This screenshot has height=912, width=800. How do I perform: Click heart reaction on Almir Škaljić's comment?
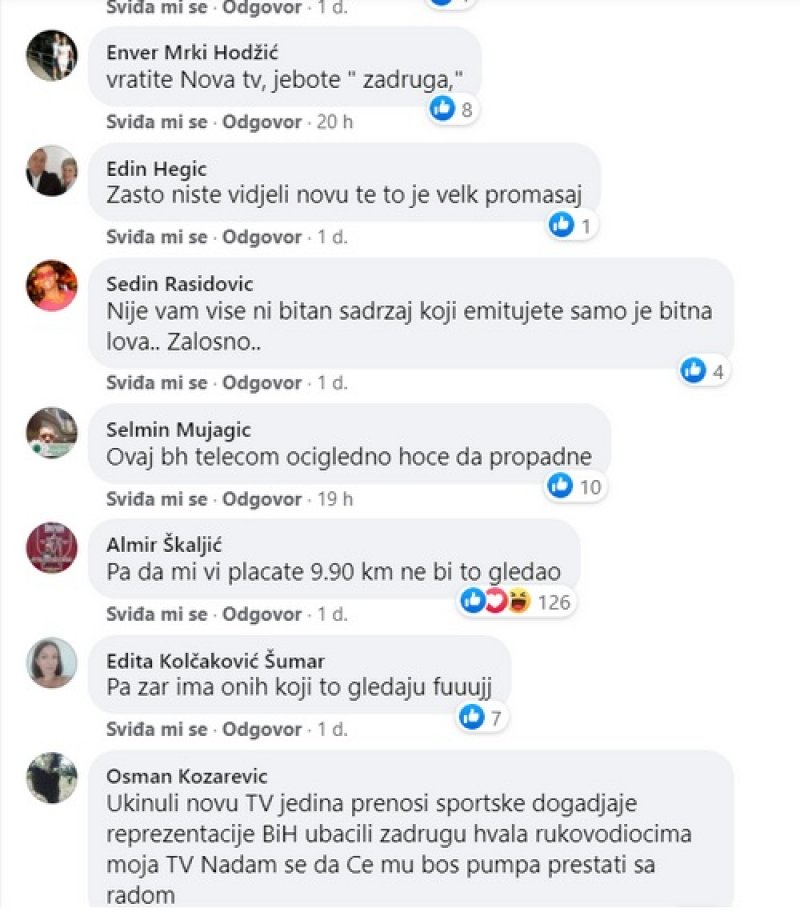tap(495, 601)
